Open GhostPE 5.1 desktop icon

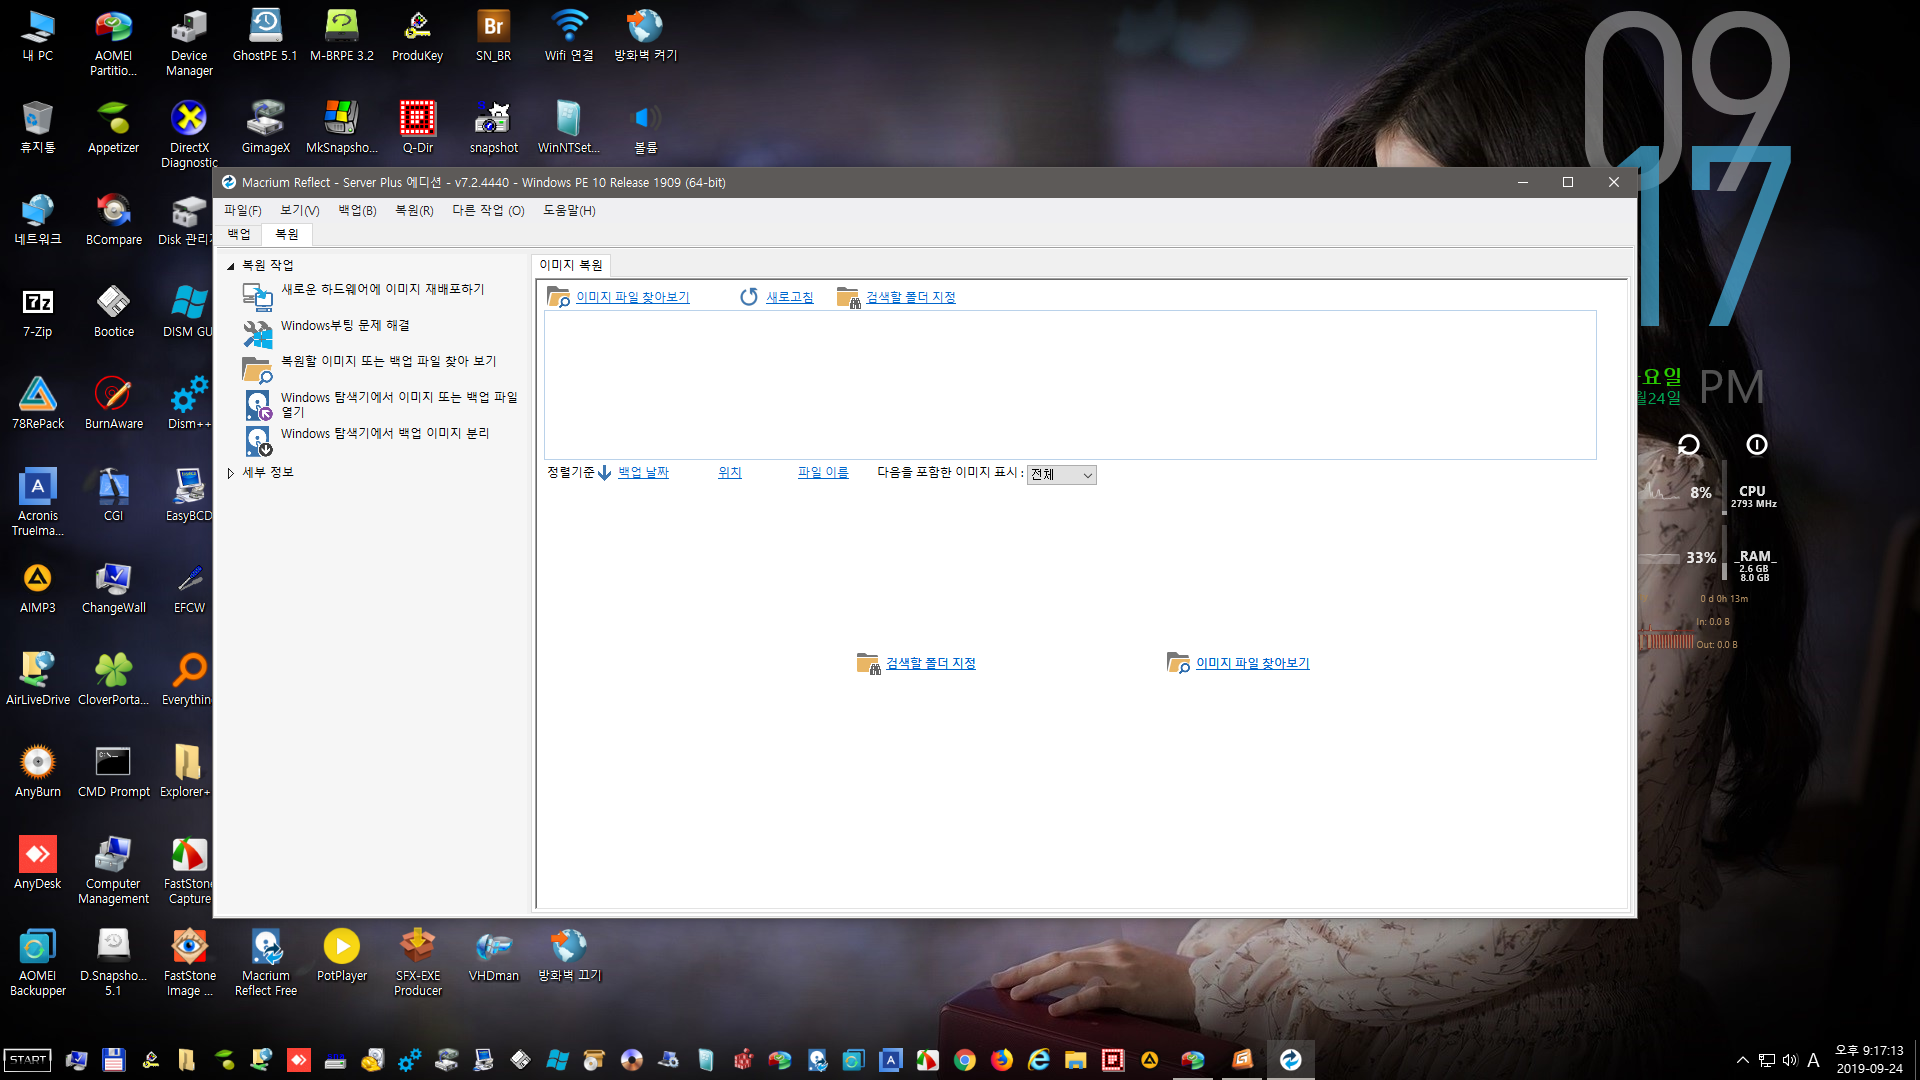[x=265, y=34]
